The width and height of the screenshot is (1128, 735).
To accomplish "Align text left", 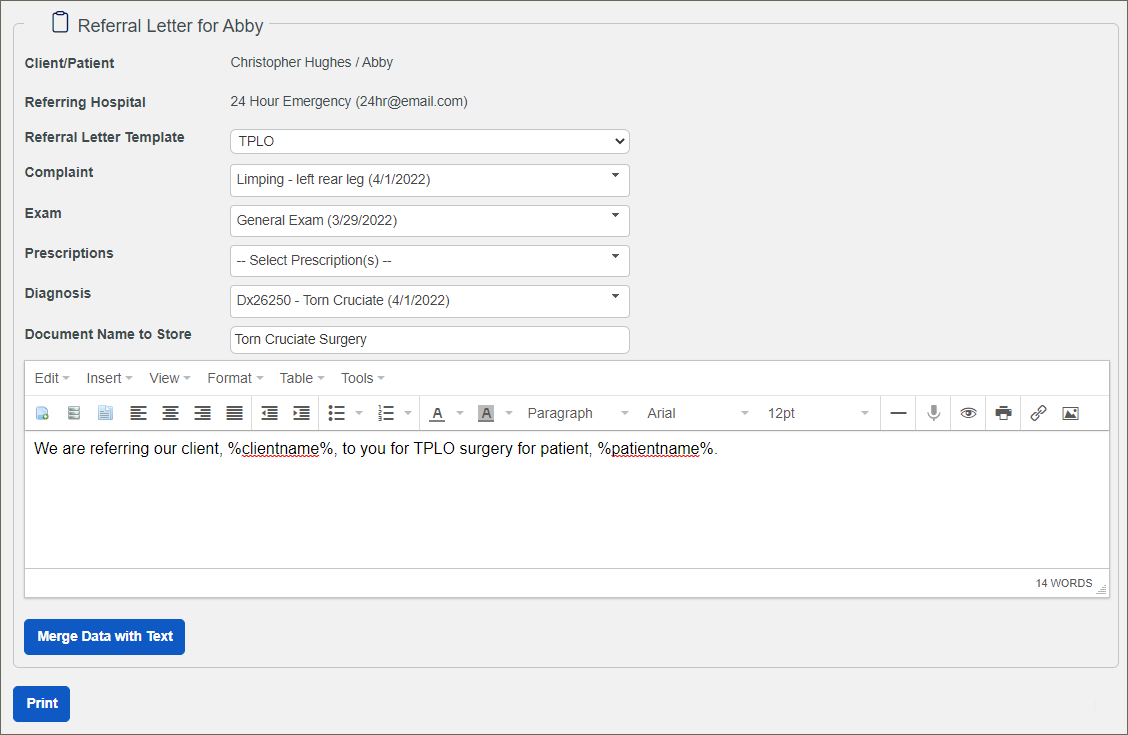I will (x=138, y=414).
